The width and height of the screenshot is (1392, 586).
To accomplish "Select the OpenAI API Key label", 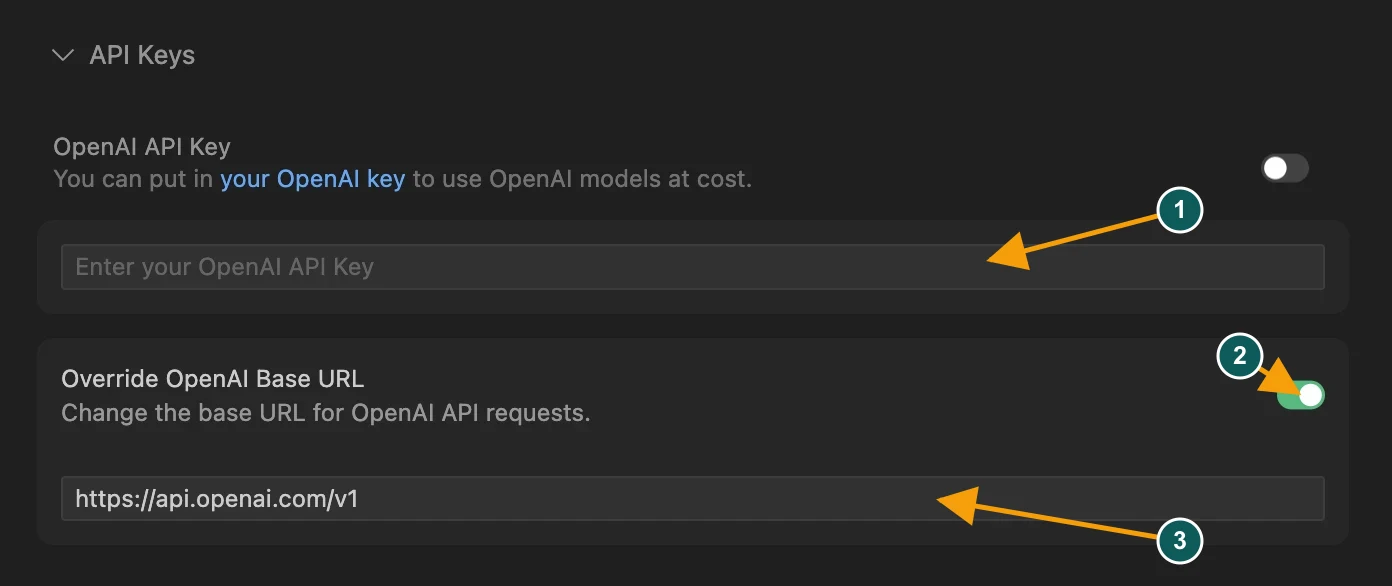I will [142, 147].
